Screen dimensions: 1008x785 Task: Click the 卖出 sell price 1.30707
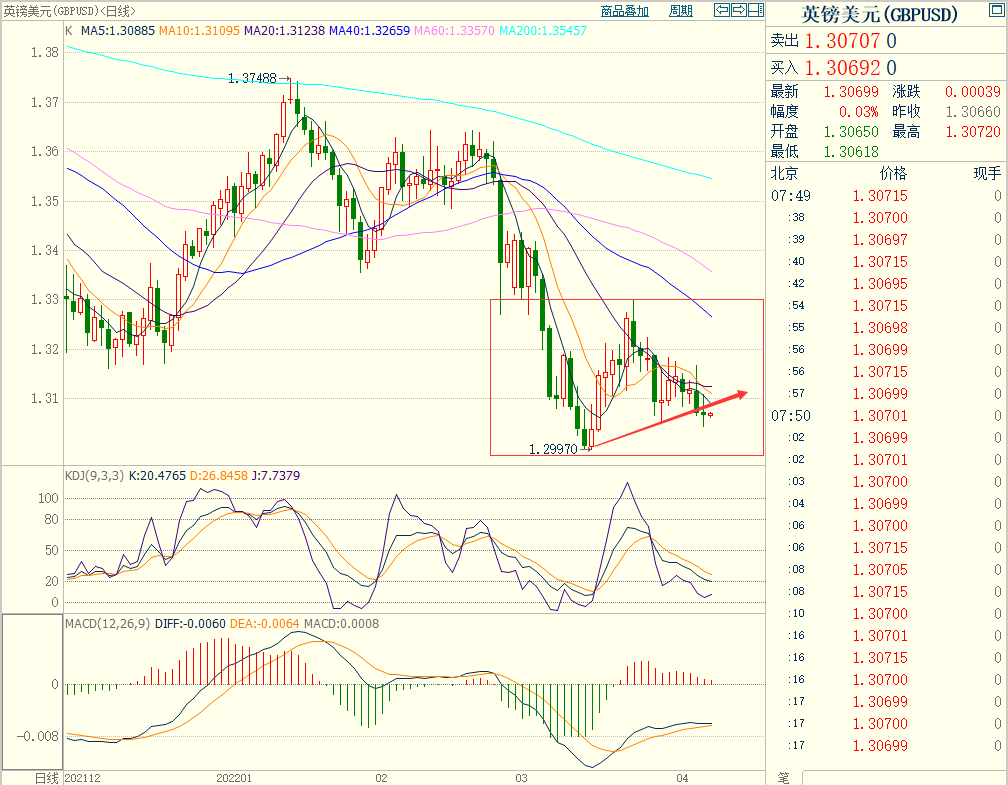point(843,42)
